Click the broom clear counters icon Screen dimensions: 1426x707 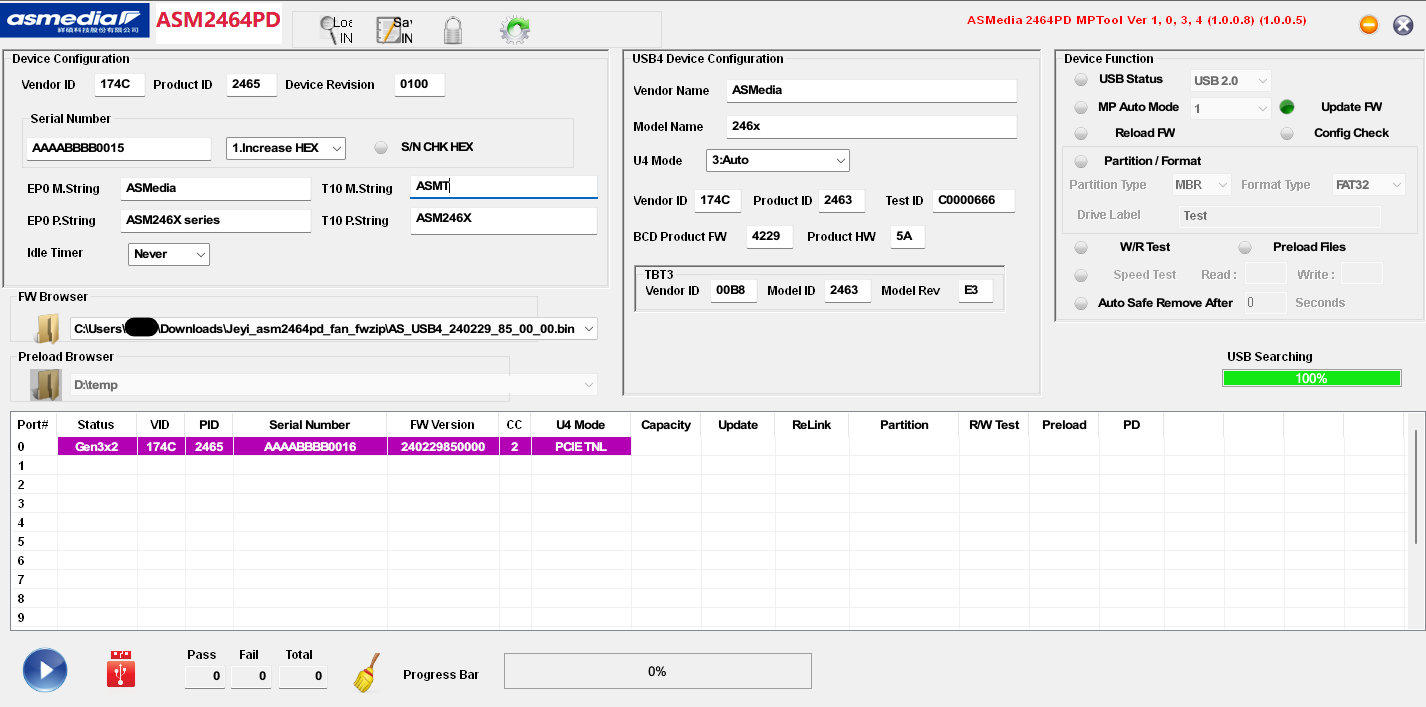pos(367,673)
